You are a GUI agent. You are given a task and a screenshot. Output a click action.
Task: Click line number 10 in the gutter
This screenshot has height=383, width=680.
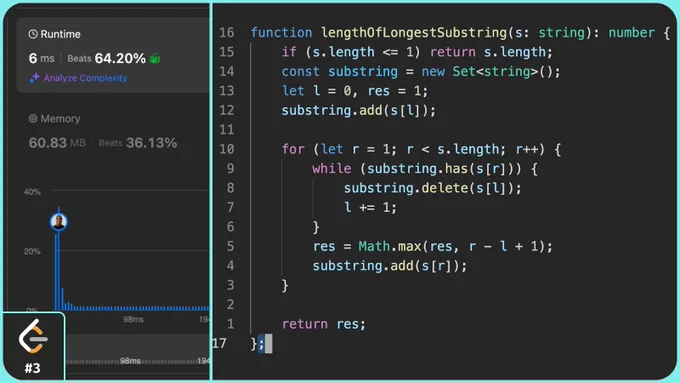226,149
